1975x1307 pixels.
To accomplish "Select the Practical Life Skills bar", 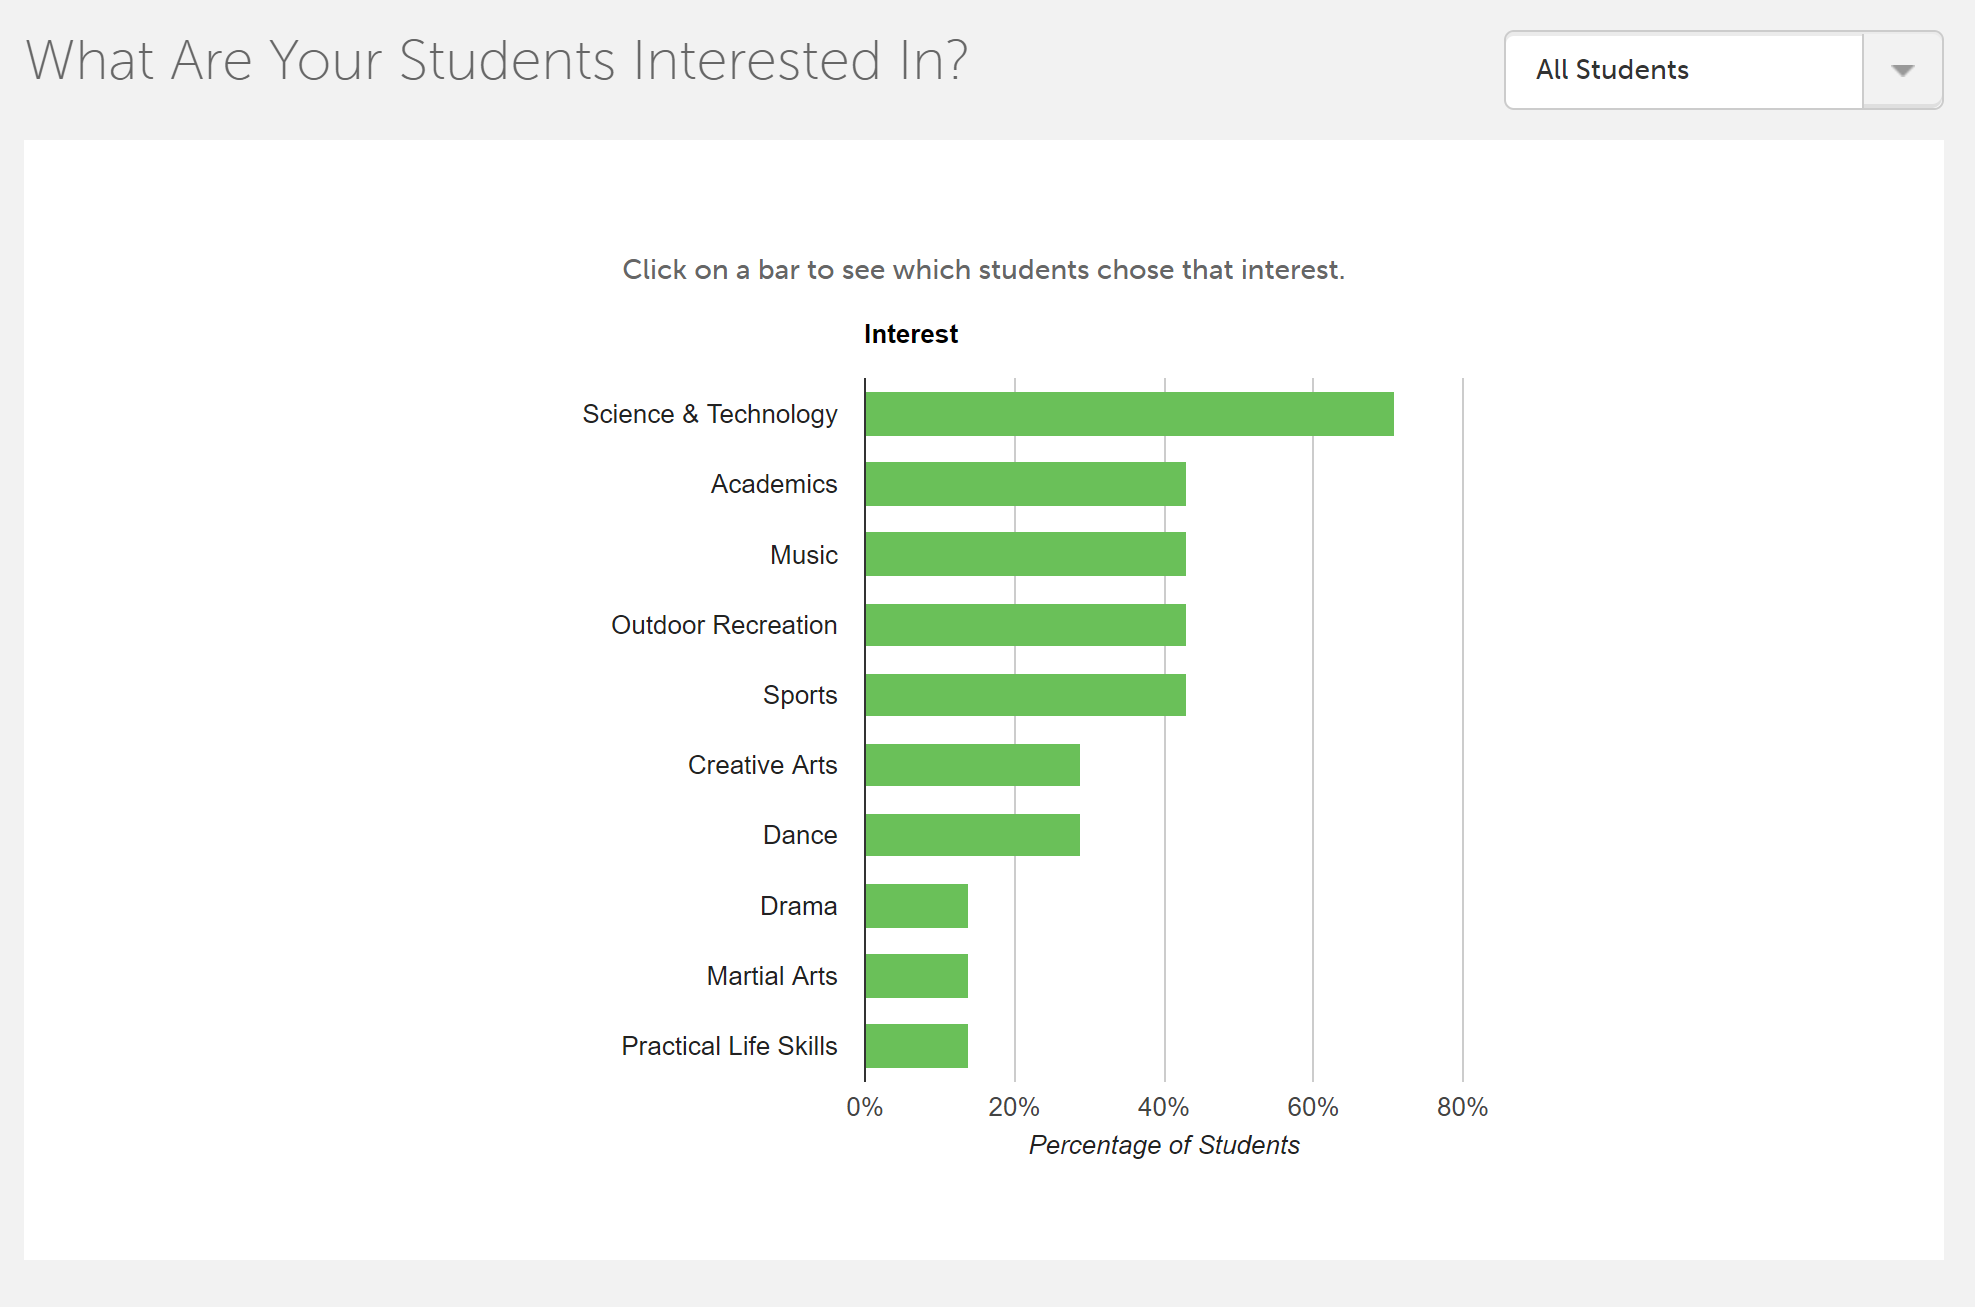I will 916,1046.
